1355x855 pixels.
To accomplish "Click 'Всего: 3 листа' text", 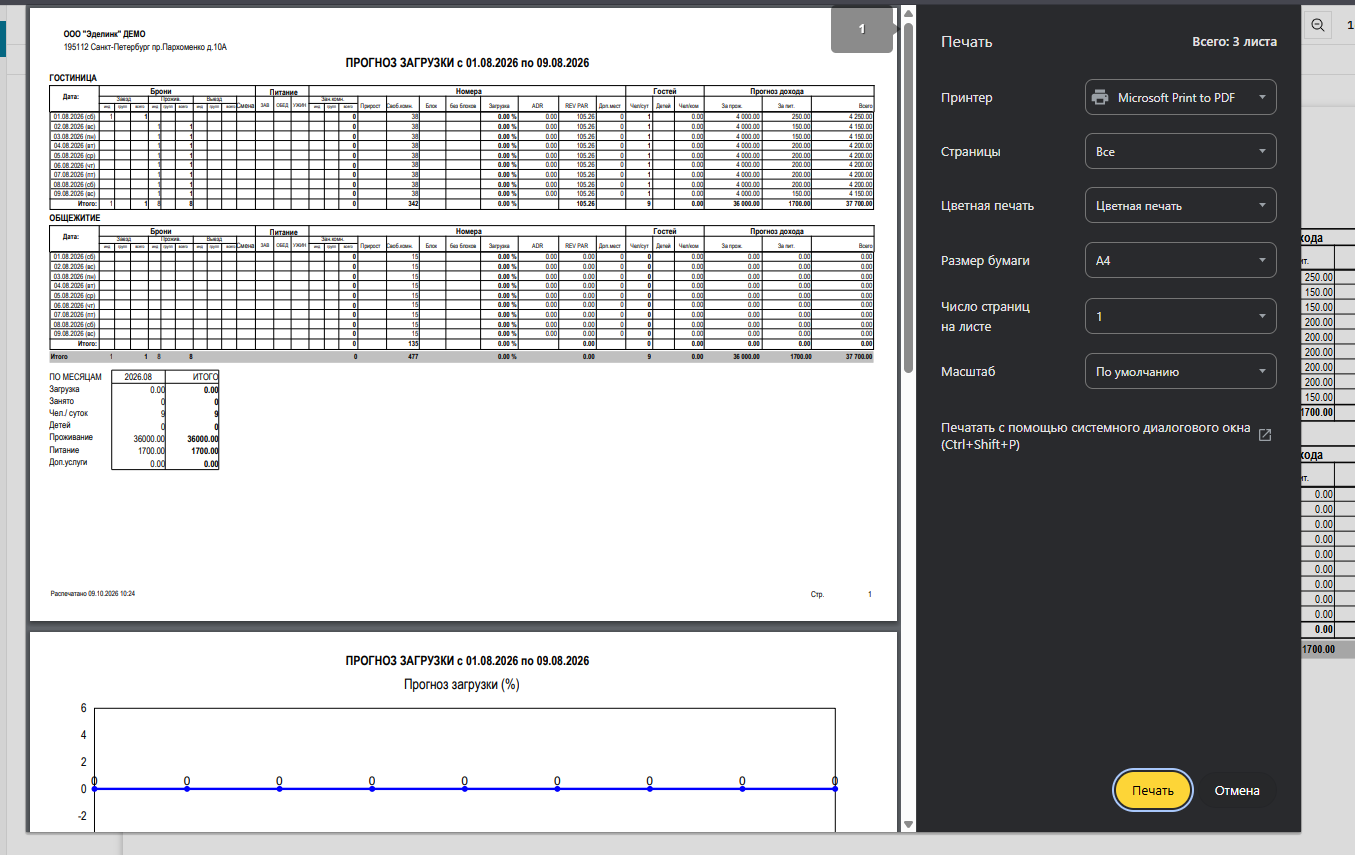I will (x=1234, y=42).
